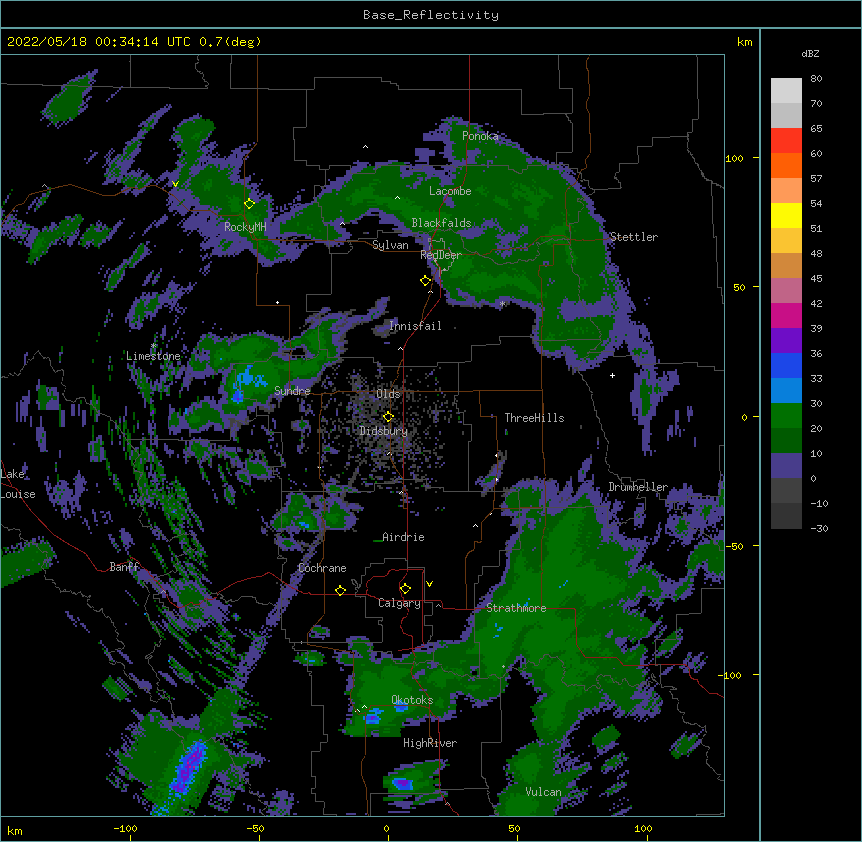
Task: Click the -50 tick on bottom axis
Action: pos(255,829)
